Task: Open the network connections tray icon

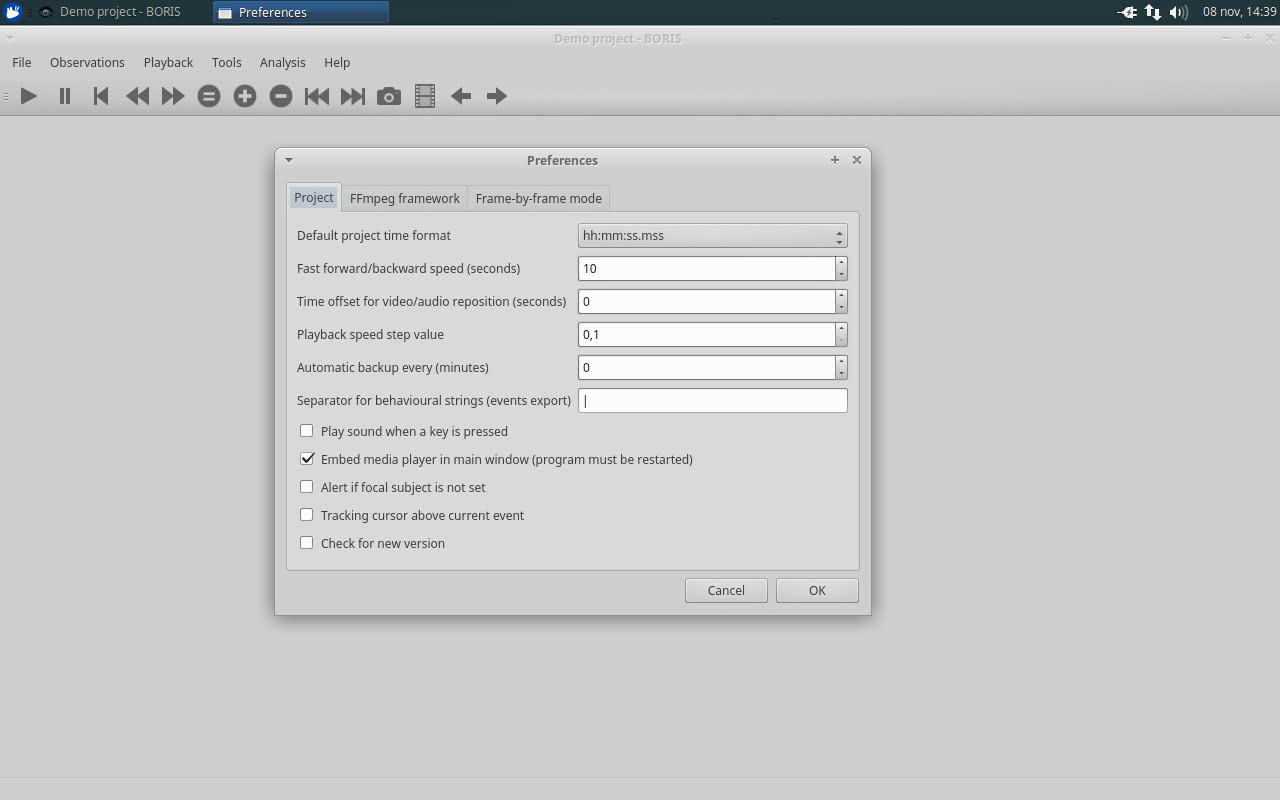Action: pyautogui.click(x=1153, y=12)
